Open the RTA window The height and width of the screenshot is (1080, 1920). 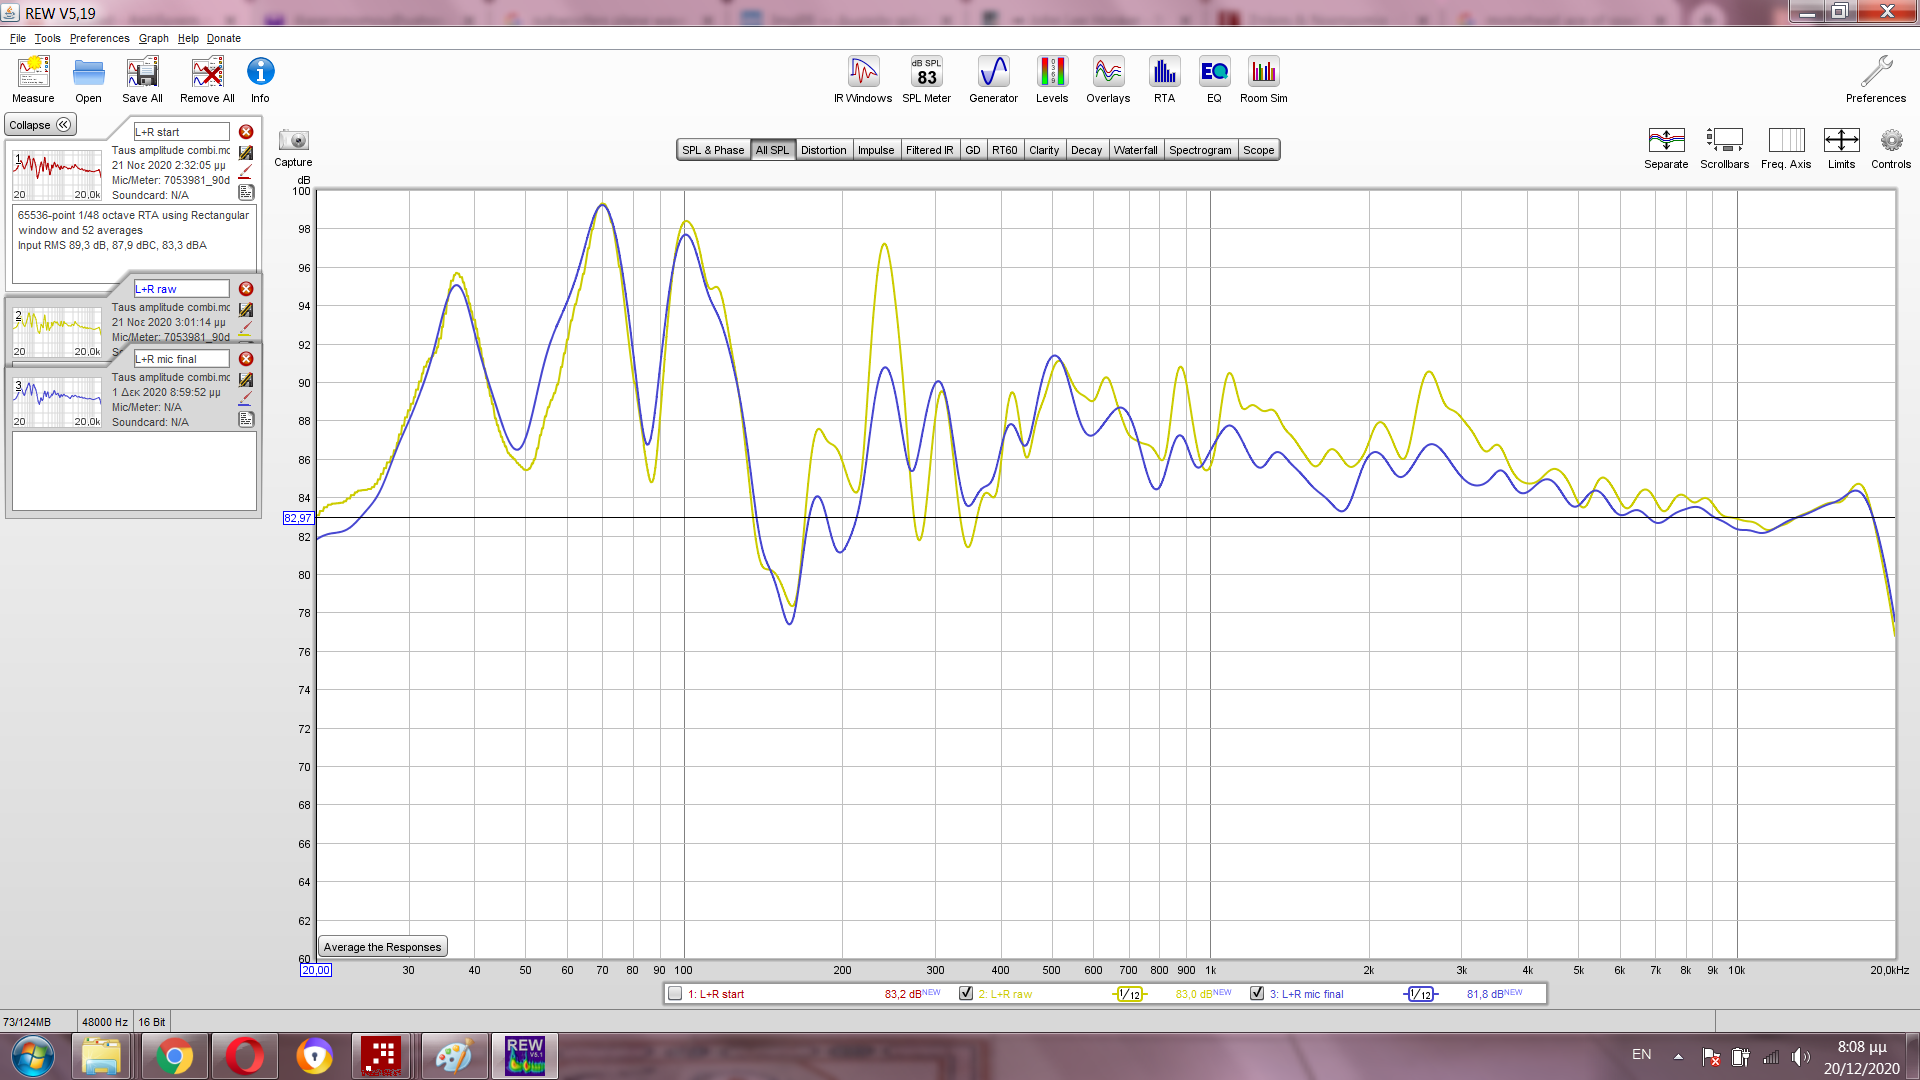(x=1164, y=79)
